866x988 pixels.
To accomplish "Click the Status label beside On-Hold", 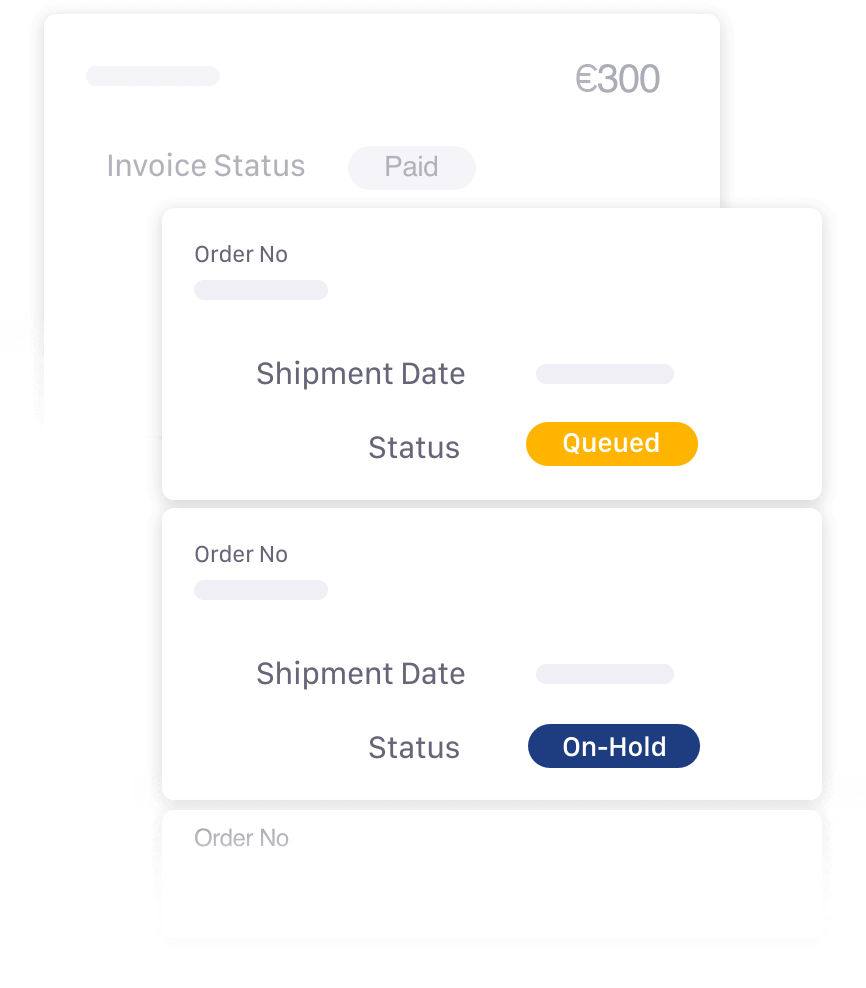I will [414, 748].
